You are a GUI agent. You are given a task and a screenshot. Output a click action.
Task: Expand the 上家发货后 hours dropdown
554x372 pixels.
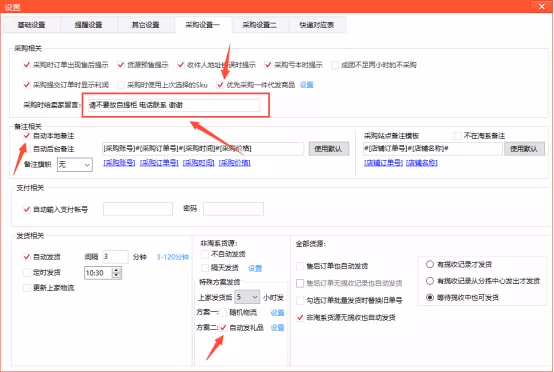(247, 297)
